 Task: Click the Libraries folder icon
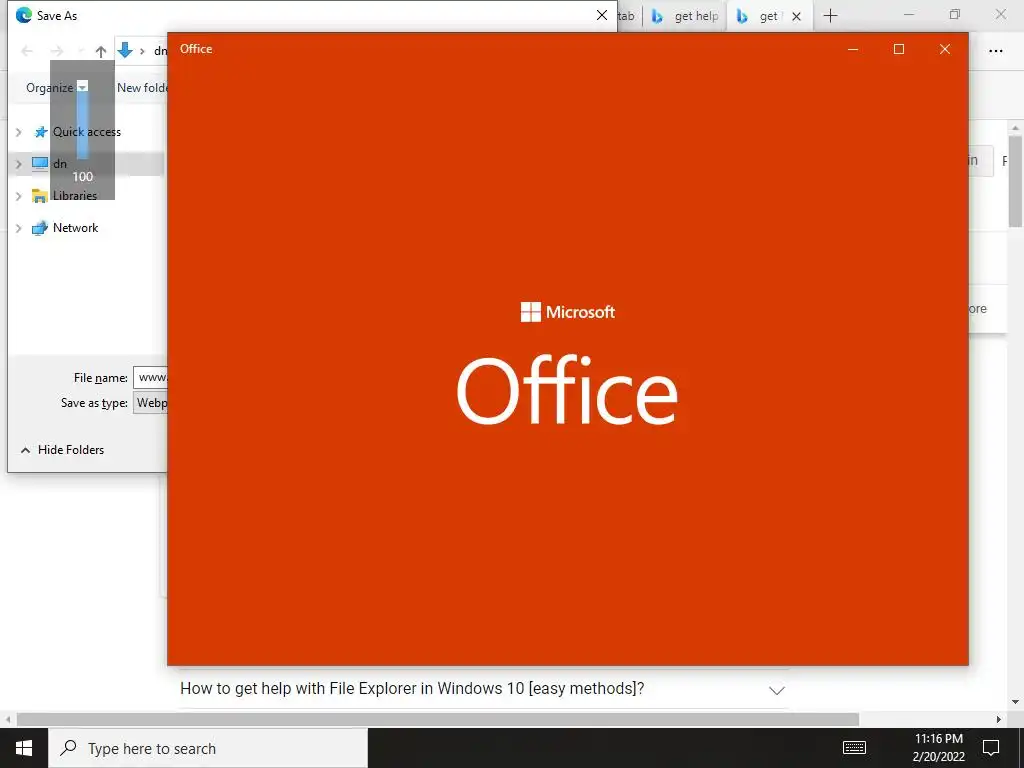pyautogui.click(x=40, y=196)
